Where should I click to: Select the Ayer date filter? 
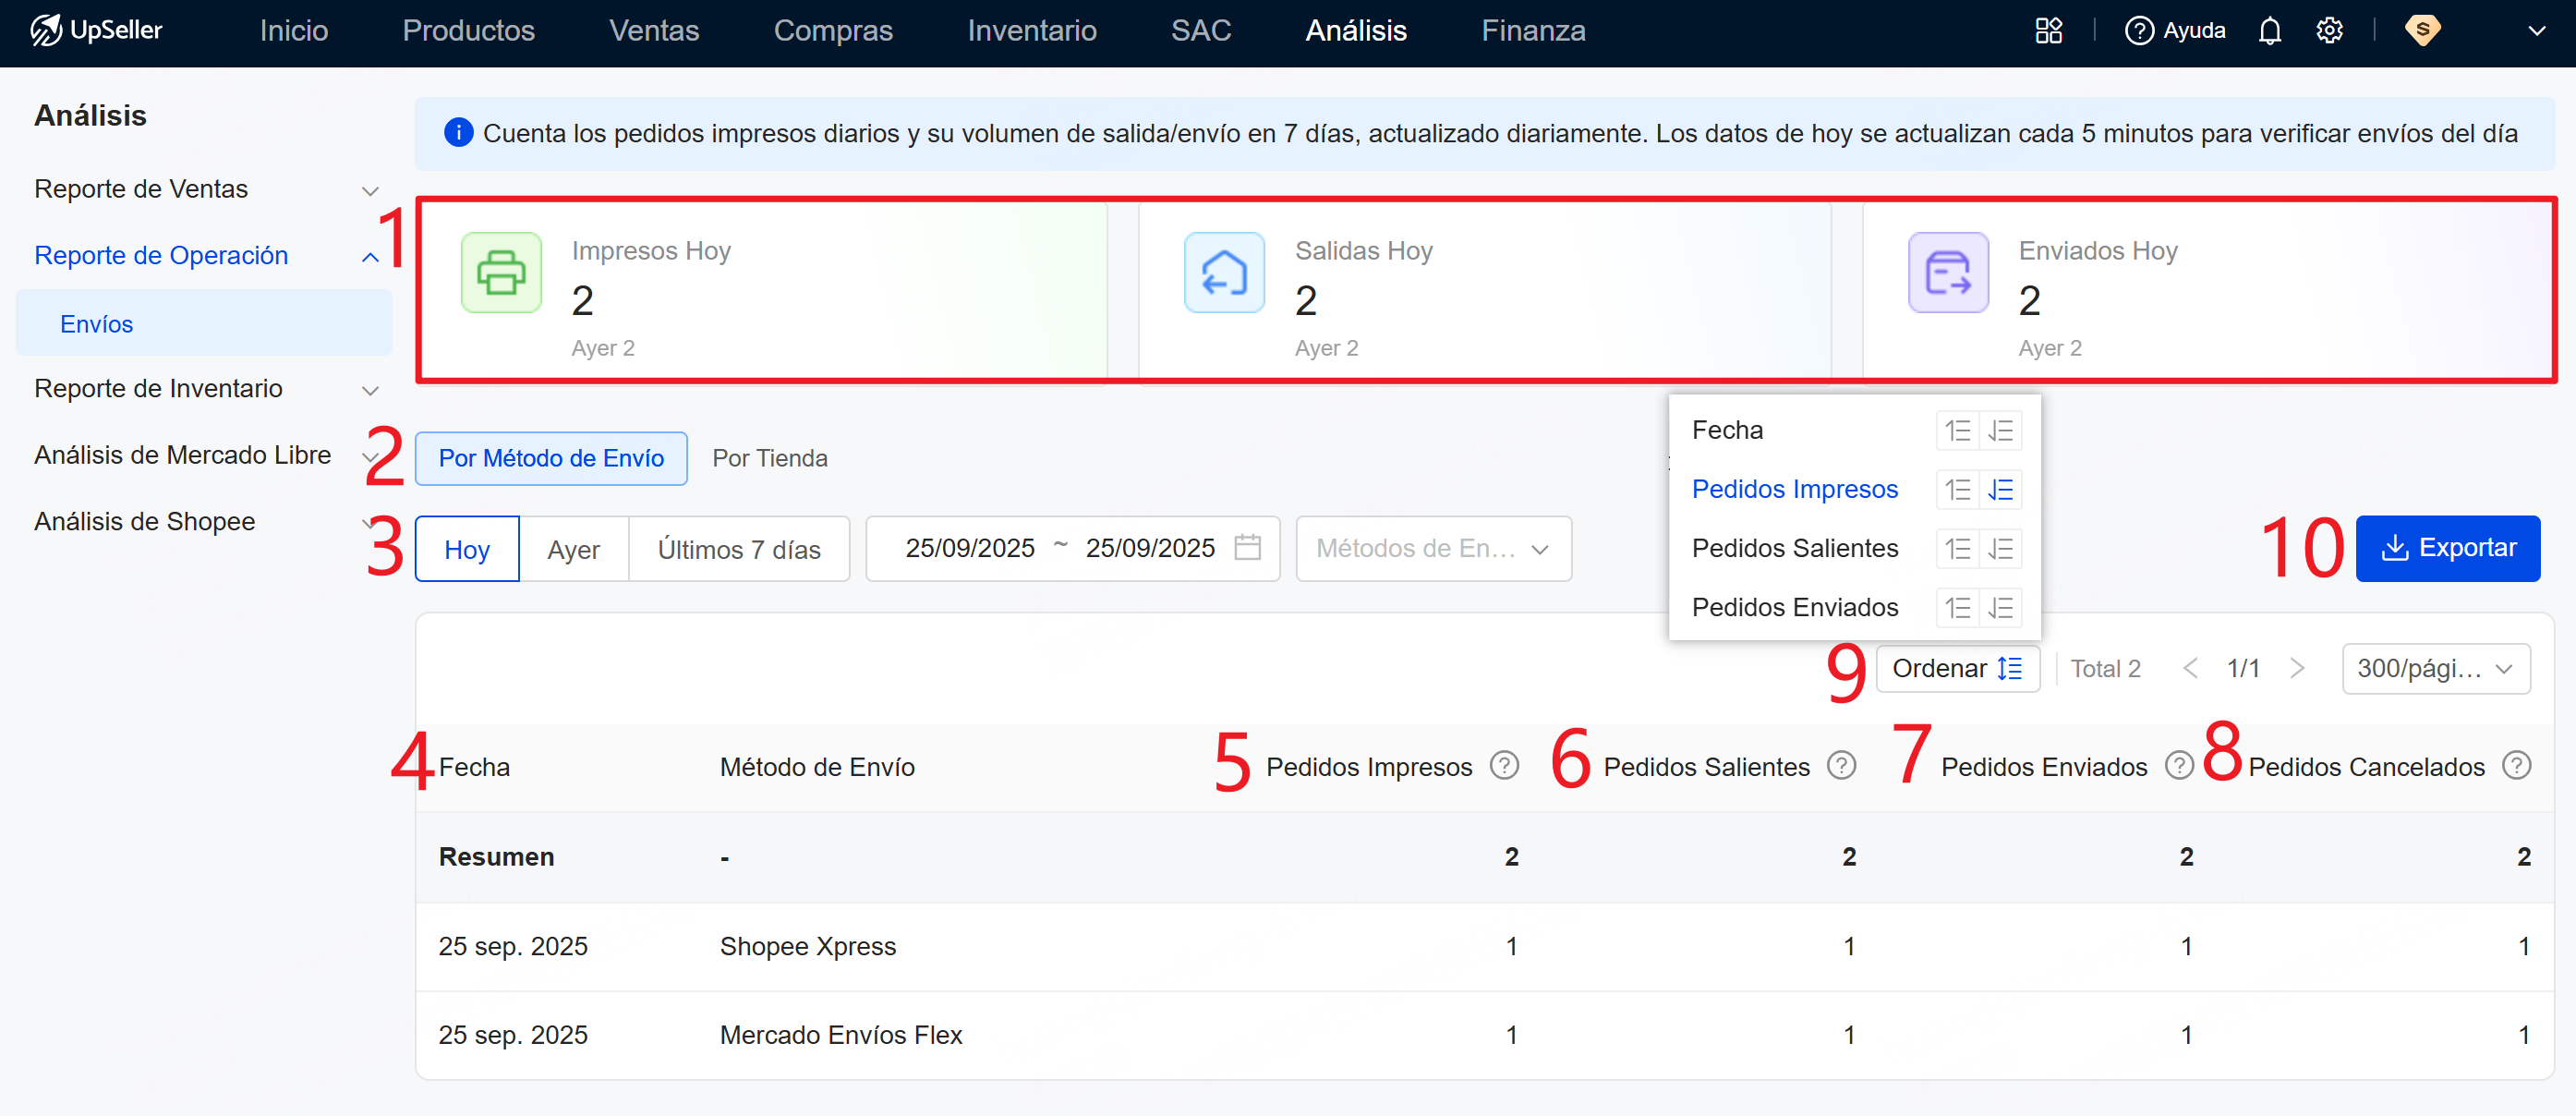pos(573,549)
